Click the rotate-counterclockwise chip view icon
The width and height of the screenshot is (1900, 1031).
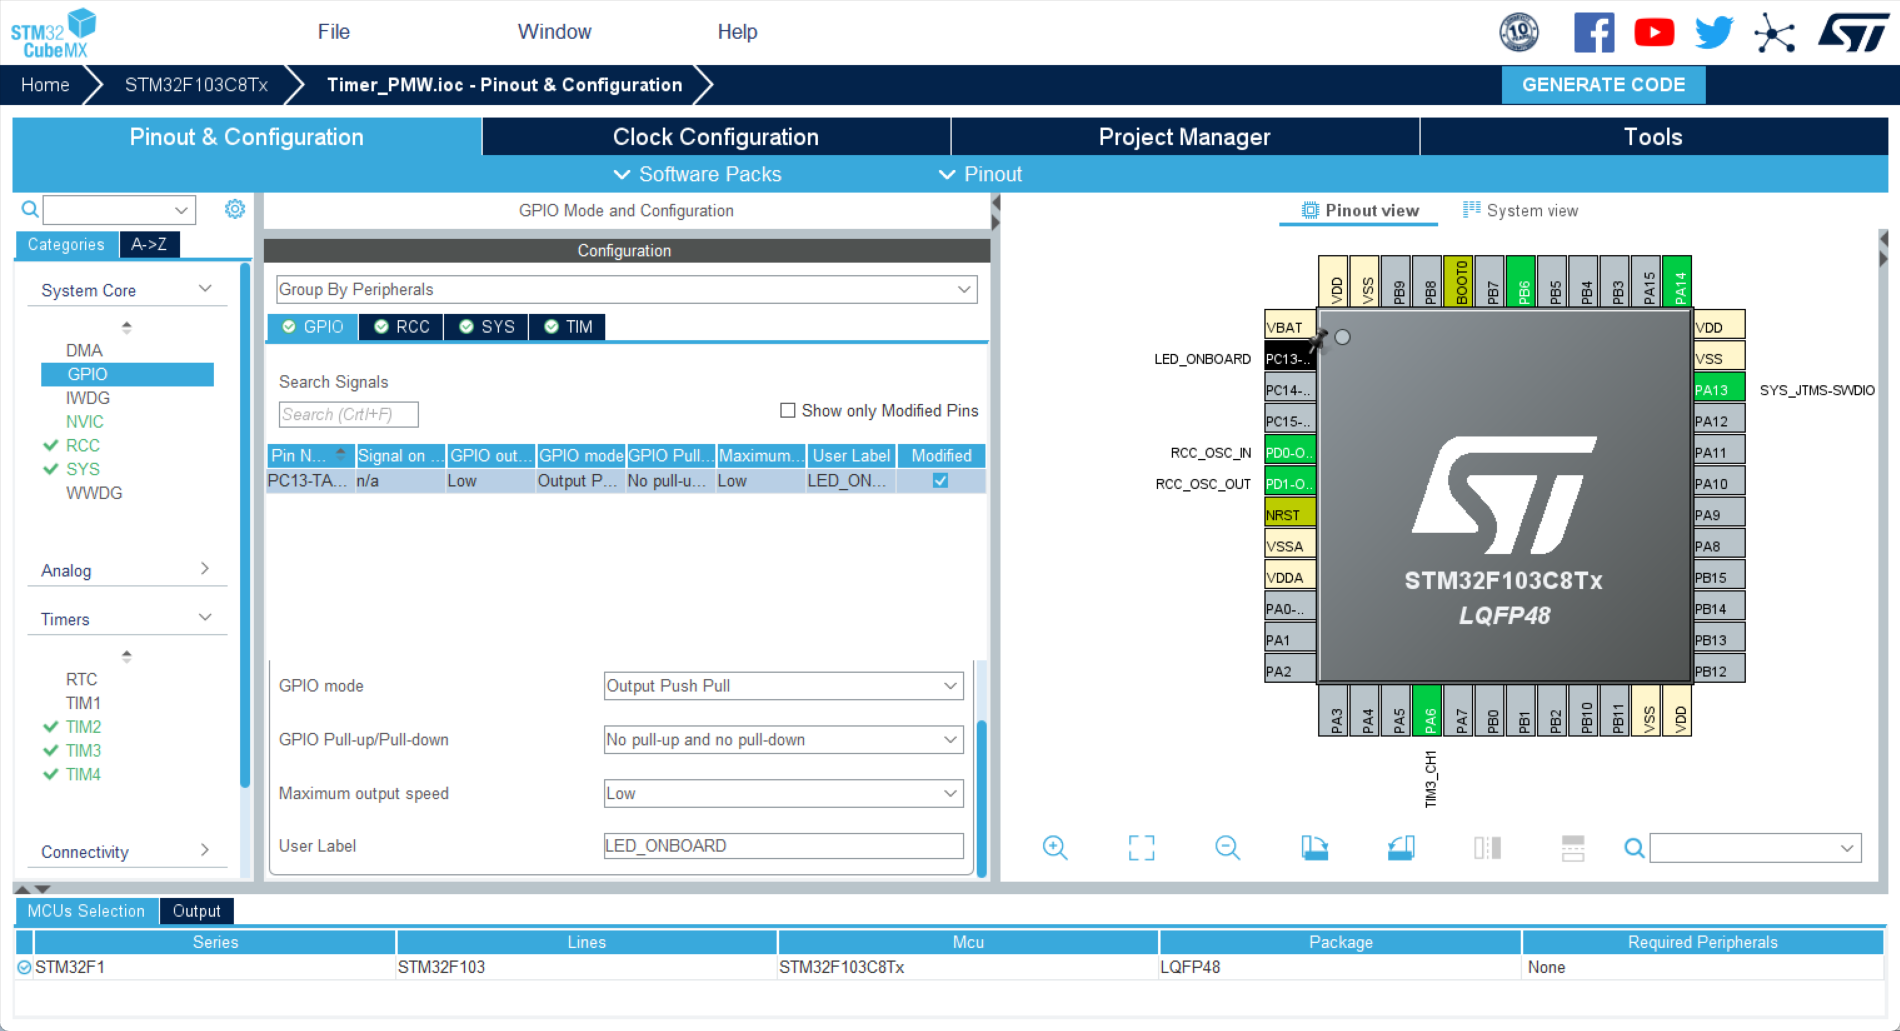click(1401, 848)
